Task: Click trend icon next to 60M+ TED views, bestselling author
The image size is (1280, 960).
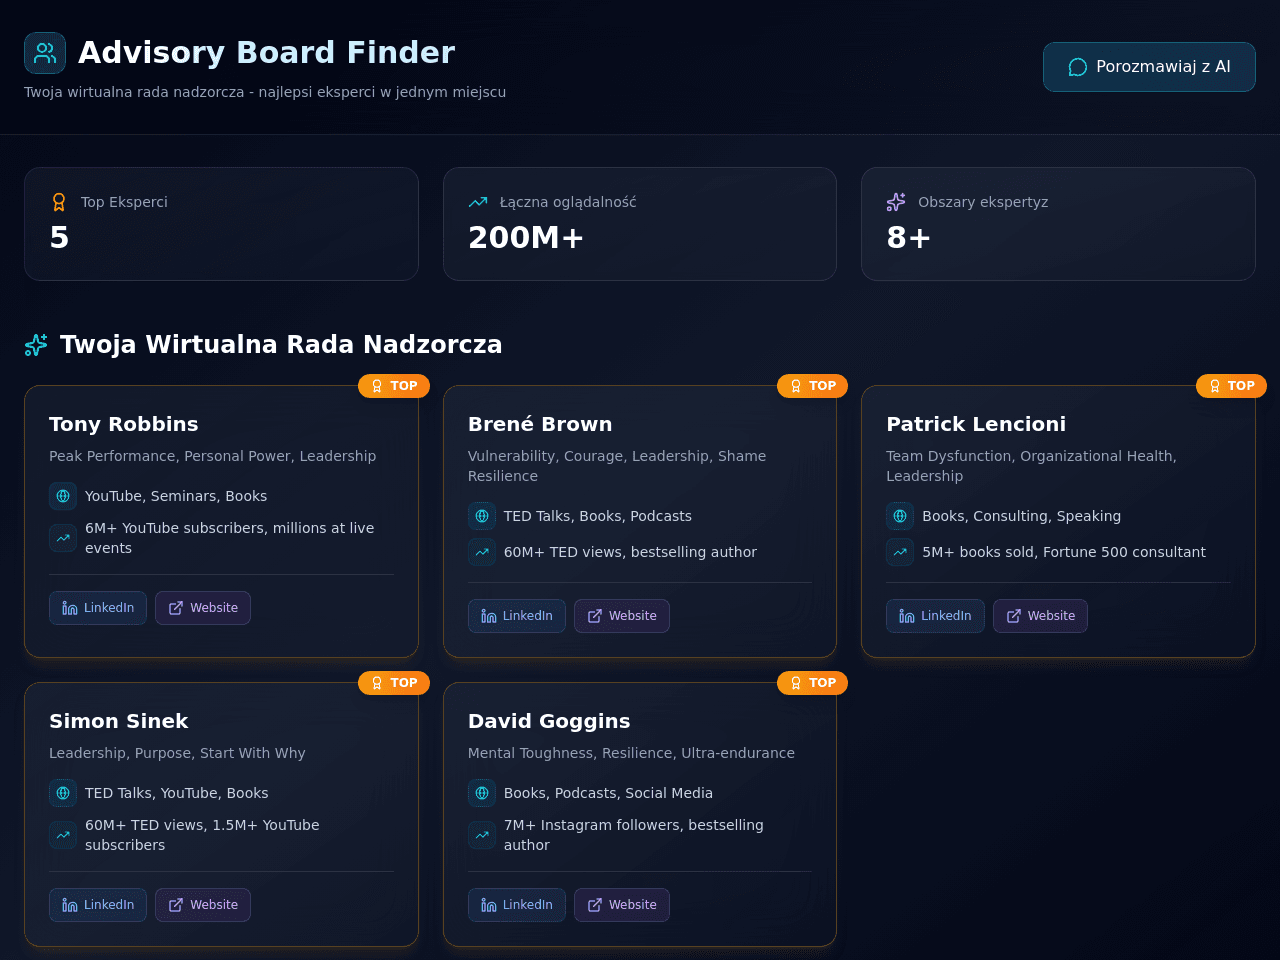Action: click(x=482, y=552)
